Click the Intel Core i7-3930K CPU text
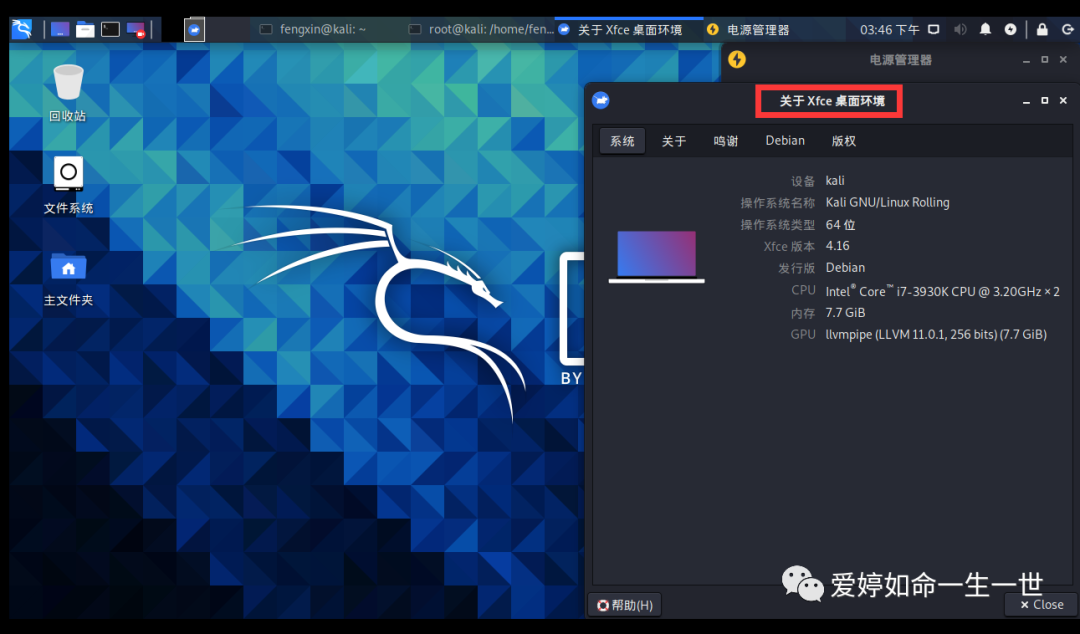Screen dimensions: 1080x634 pos(942,291)
